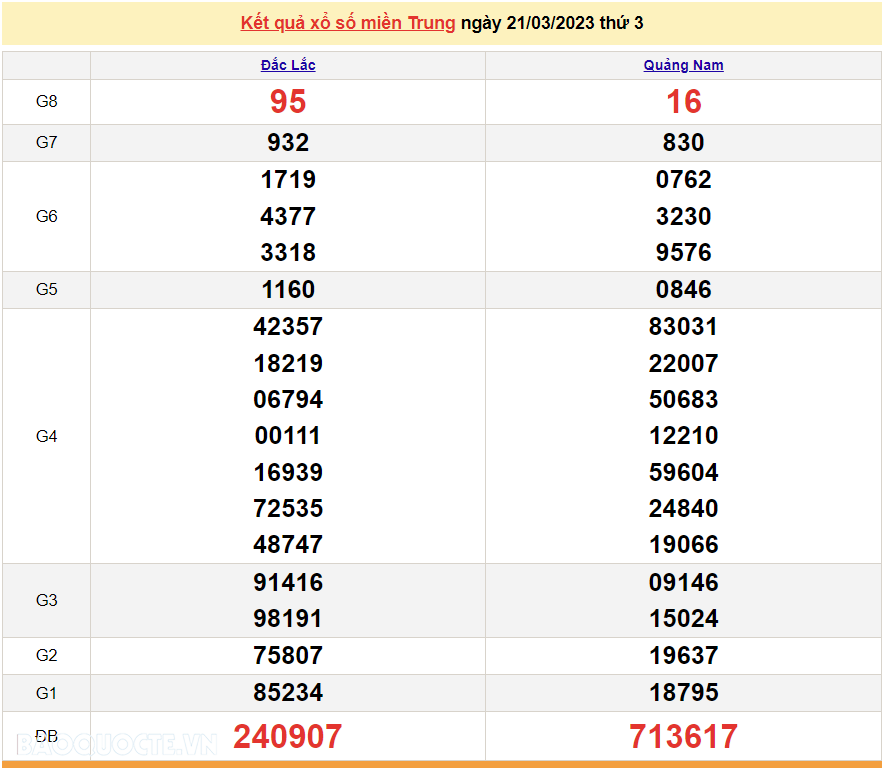Click the red G8 result 95
The height and width of the screenshot is (768, 884).
(288, 102)
